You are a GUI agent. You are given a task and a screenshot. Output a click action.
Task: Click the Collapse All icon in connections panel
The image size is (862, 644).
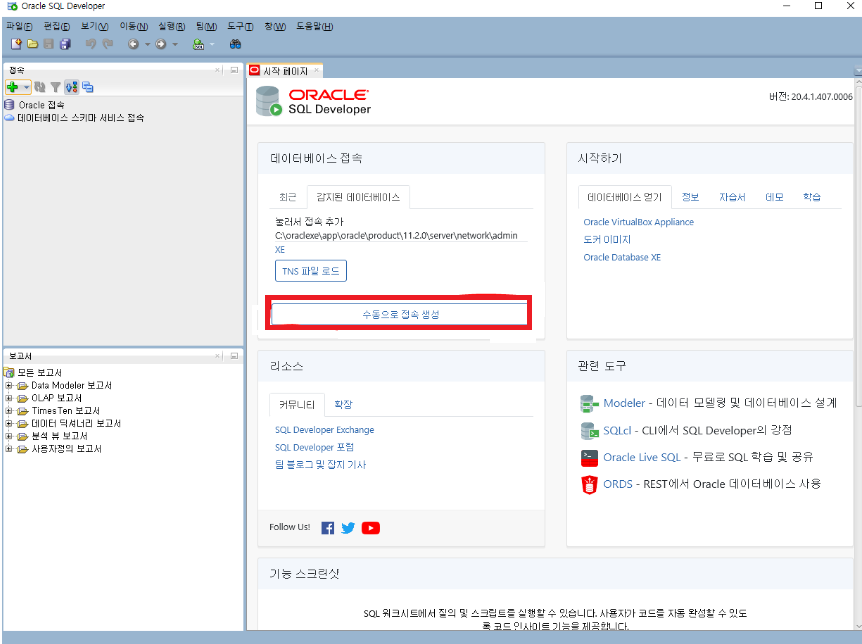(87, 87)
